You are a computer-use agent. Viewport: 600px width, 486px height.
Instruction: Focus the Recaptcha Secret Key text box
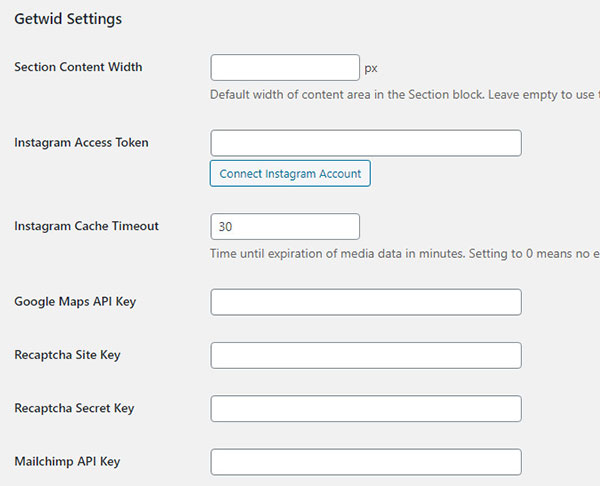tap(365, 408)
